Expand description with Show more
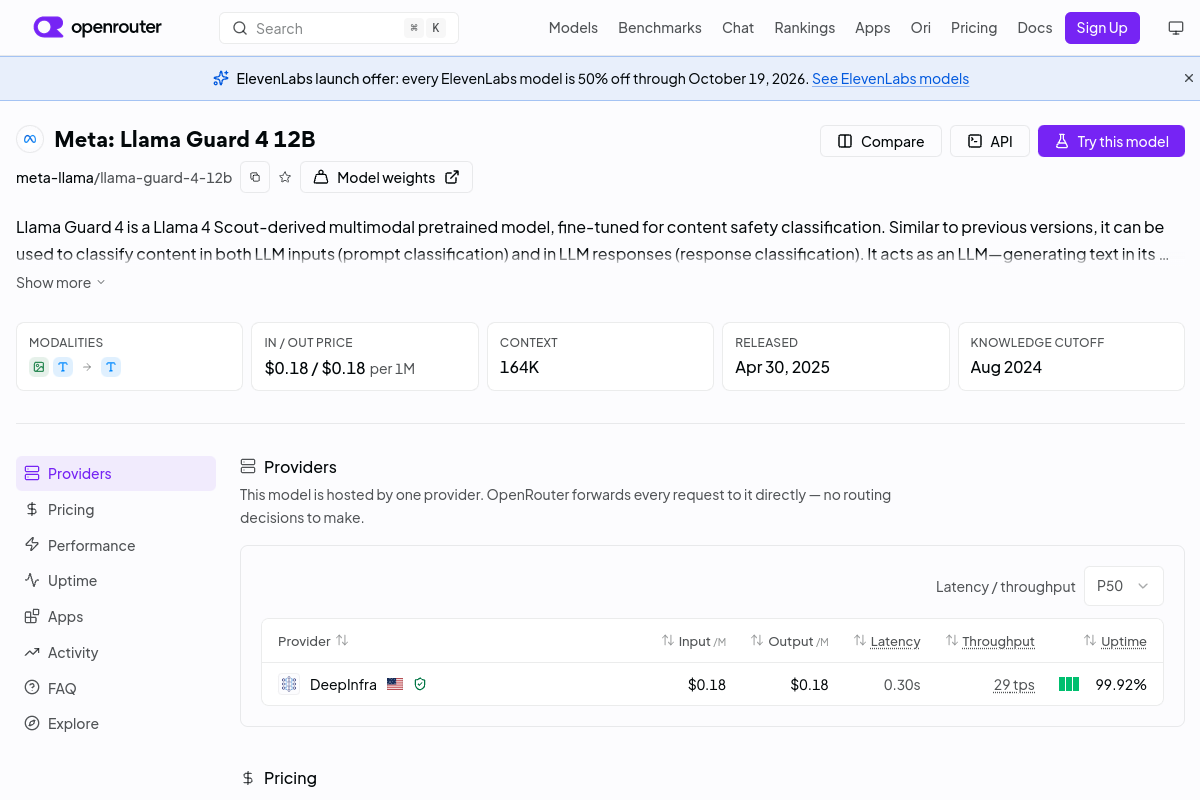 61,283
